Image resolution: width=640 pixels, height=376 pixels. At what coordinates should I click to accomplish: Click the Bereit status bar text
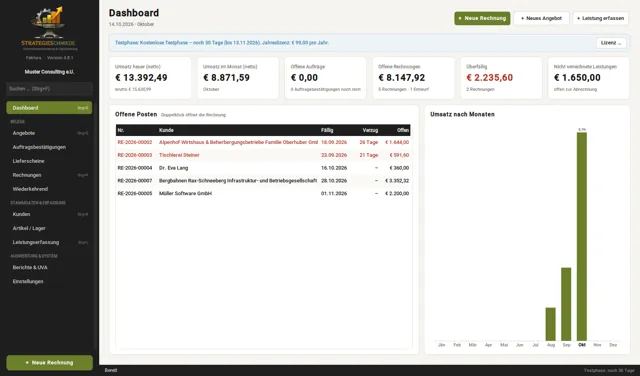(x=111, y=370)
